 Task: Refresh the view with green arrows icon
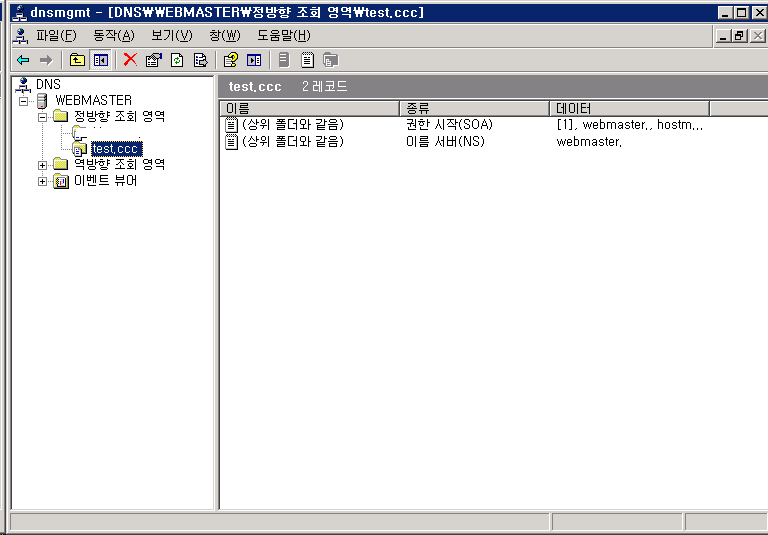pos(177,60)
